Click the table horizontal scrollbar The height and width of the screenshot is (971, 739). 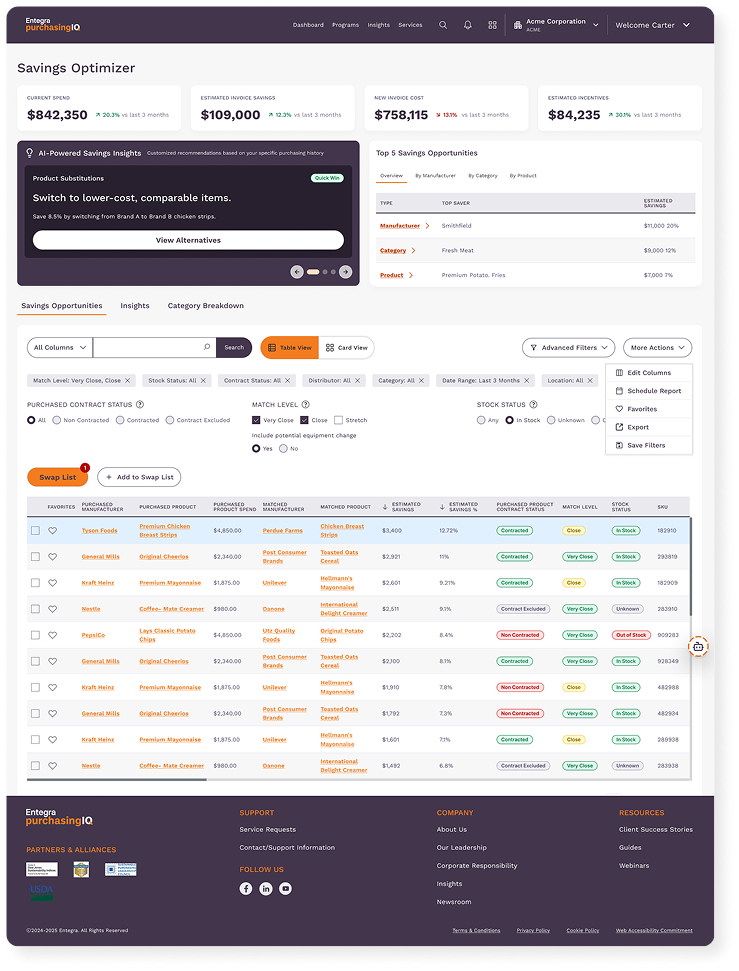(x=116, y=780)
